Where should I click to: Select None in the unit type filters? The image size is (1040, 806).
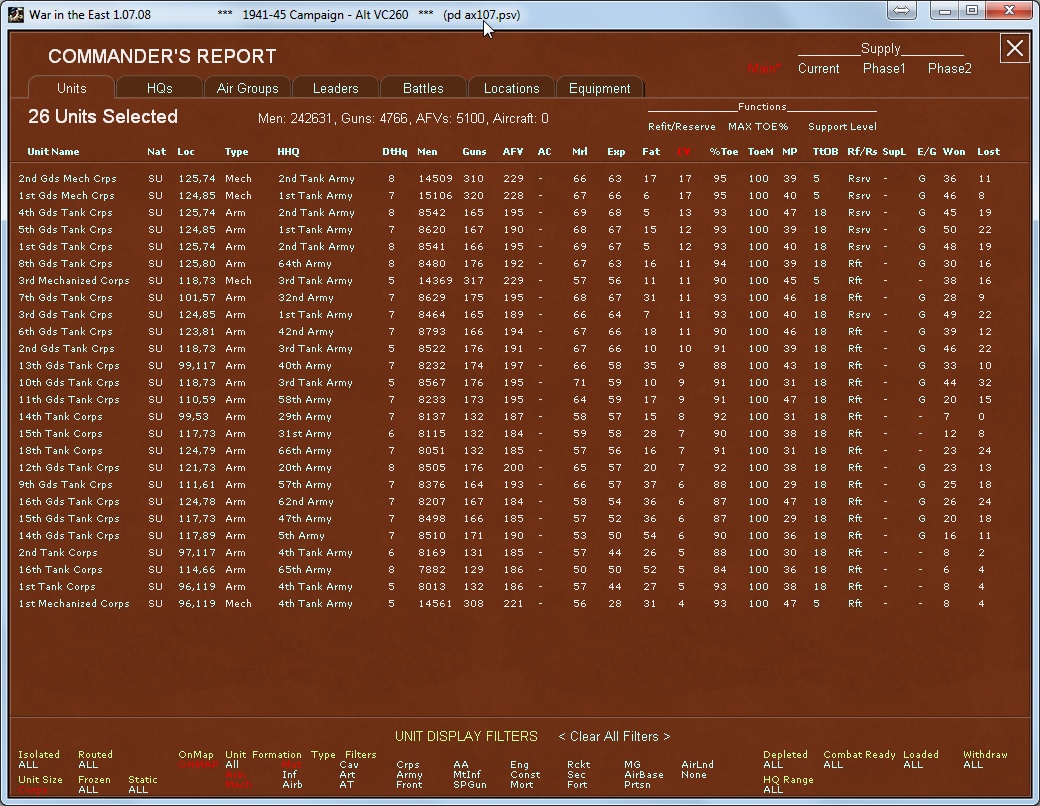coord(694,775)
